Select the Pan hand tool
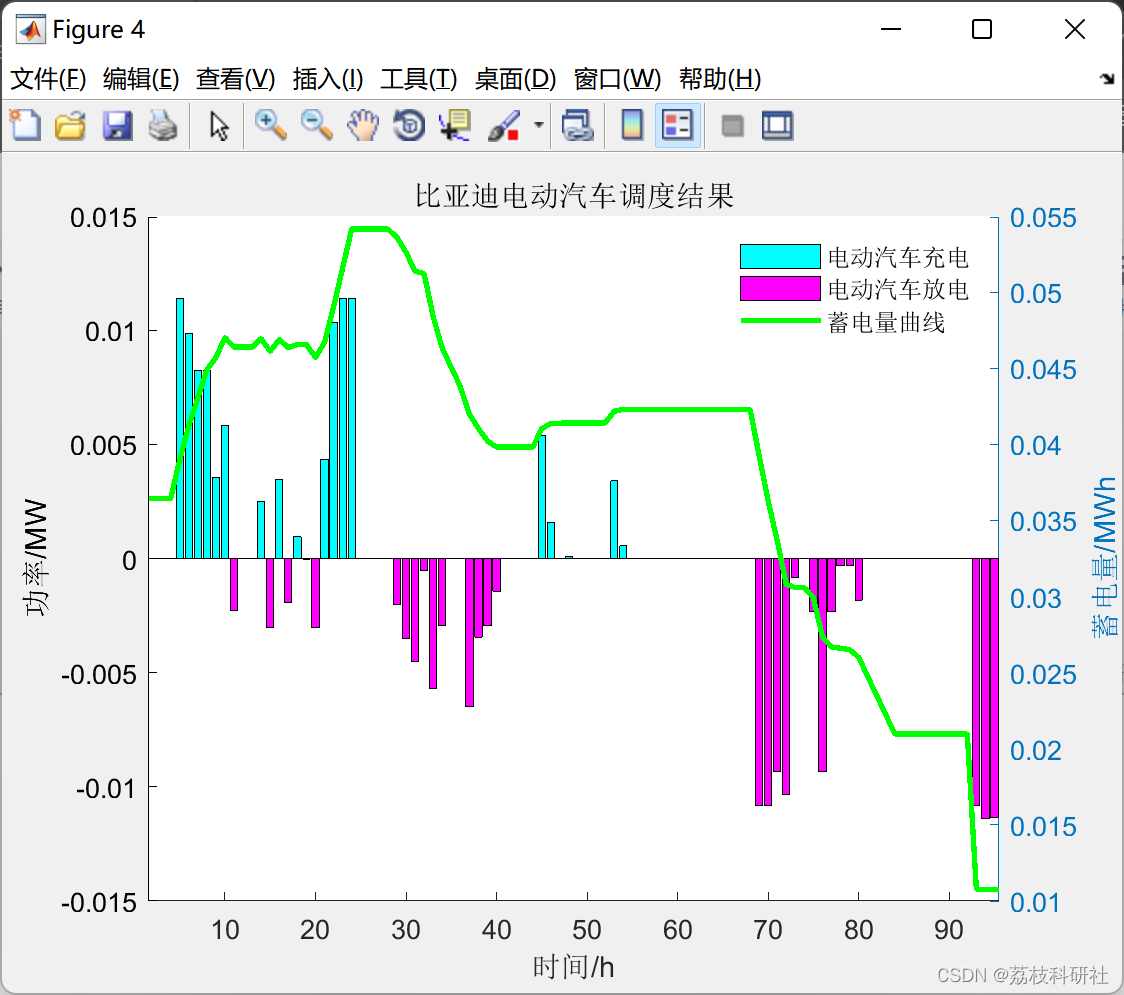This screenshot has width=1124, height=995. (x=363, y=125)
